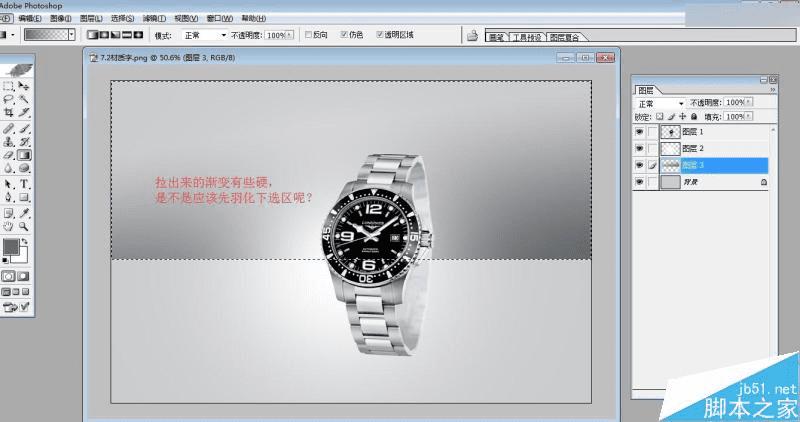The width and height of the screenshot is (800, 422).
Task: Choose linear gradient style in options bar
Action: point(92,35)
